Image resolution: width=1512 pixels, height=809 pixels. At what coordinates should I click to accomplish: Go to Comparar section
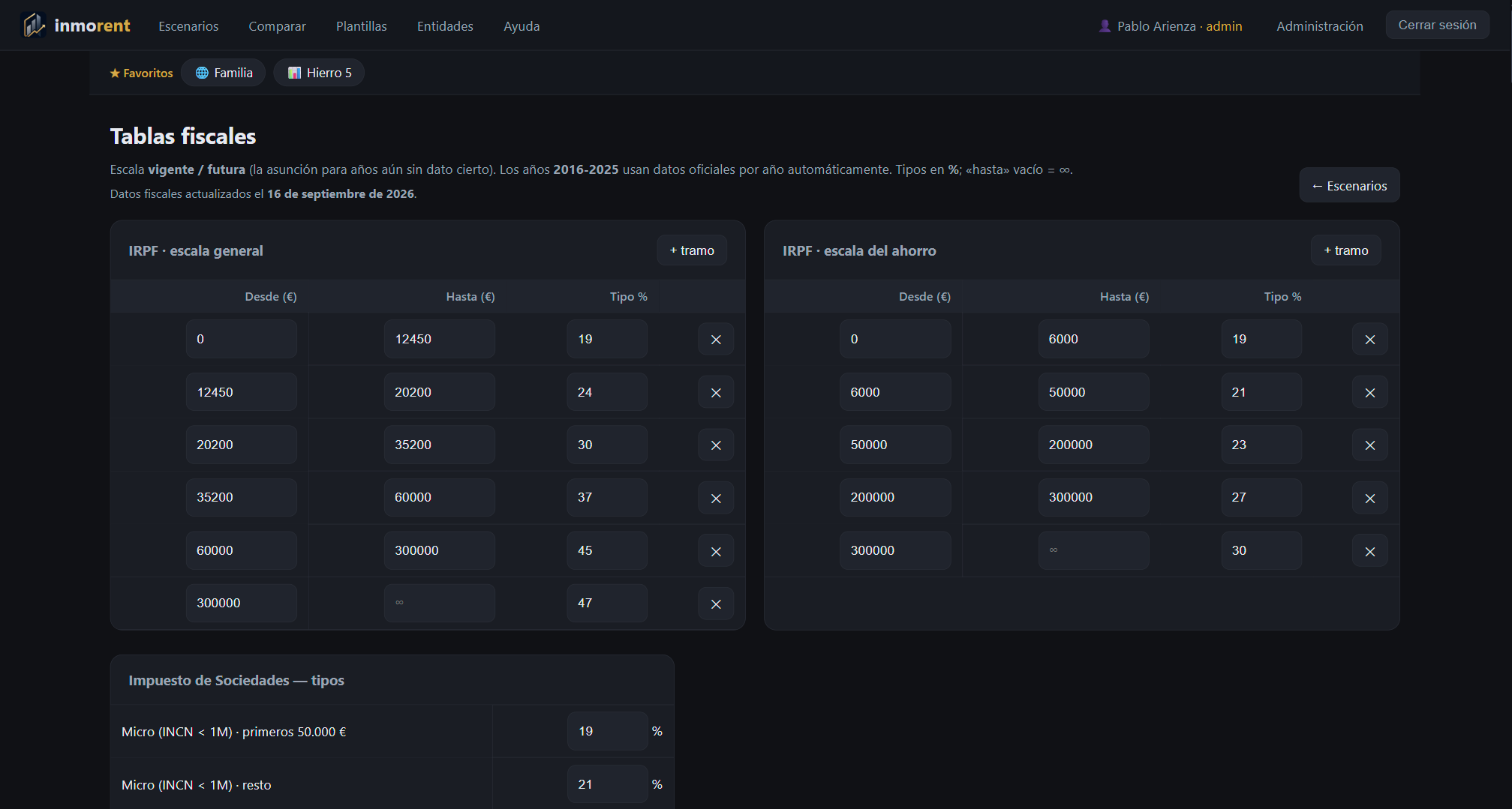(277, 26)
